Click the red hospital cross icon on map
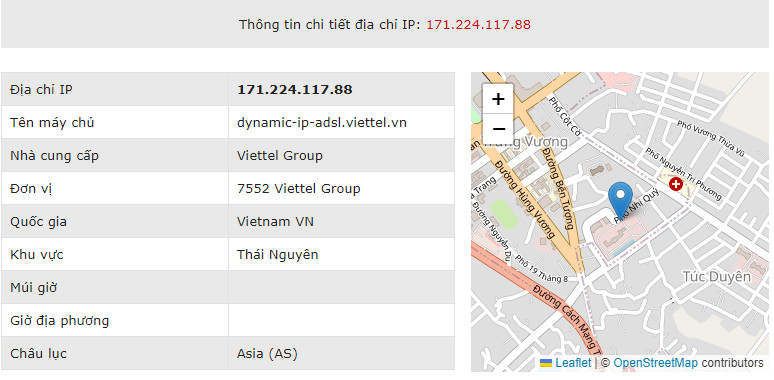The image size is (774, 380). [675, 185]
